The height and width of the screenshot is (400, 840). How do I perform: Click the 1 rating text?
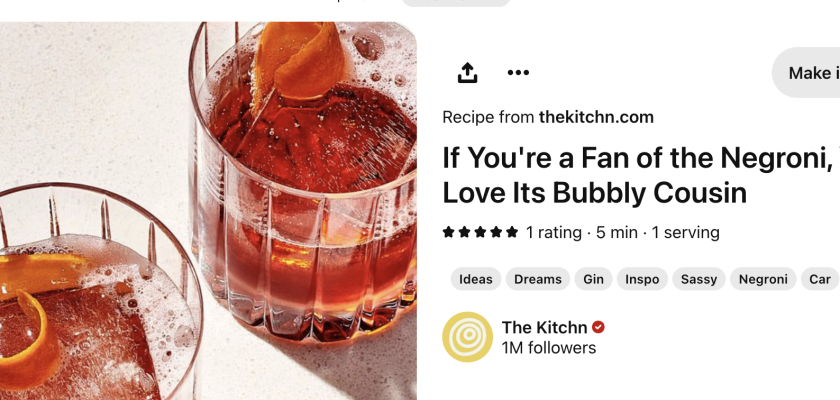(553, 232)
